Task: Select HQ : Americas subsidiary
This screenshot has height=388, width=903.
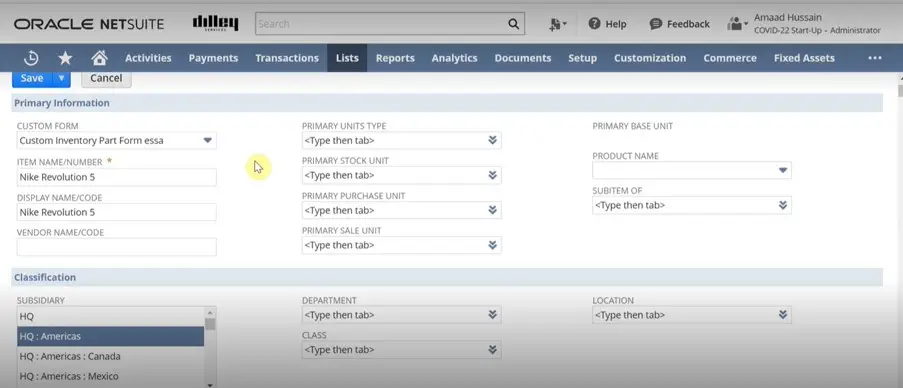Action: tap(110, 336)
